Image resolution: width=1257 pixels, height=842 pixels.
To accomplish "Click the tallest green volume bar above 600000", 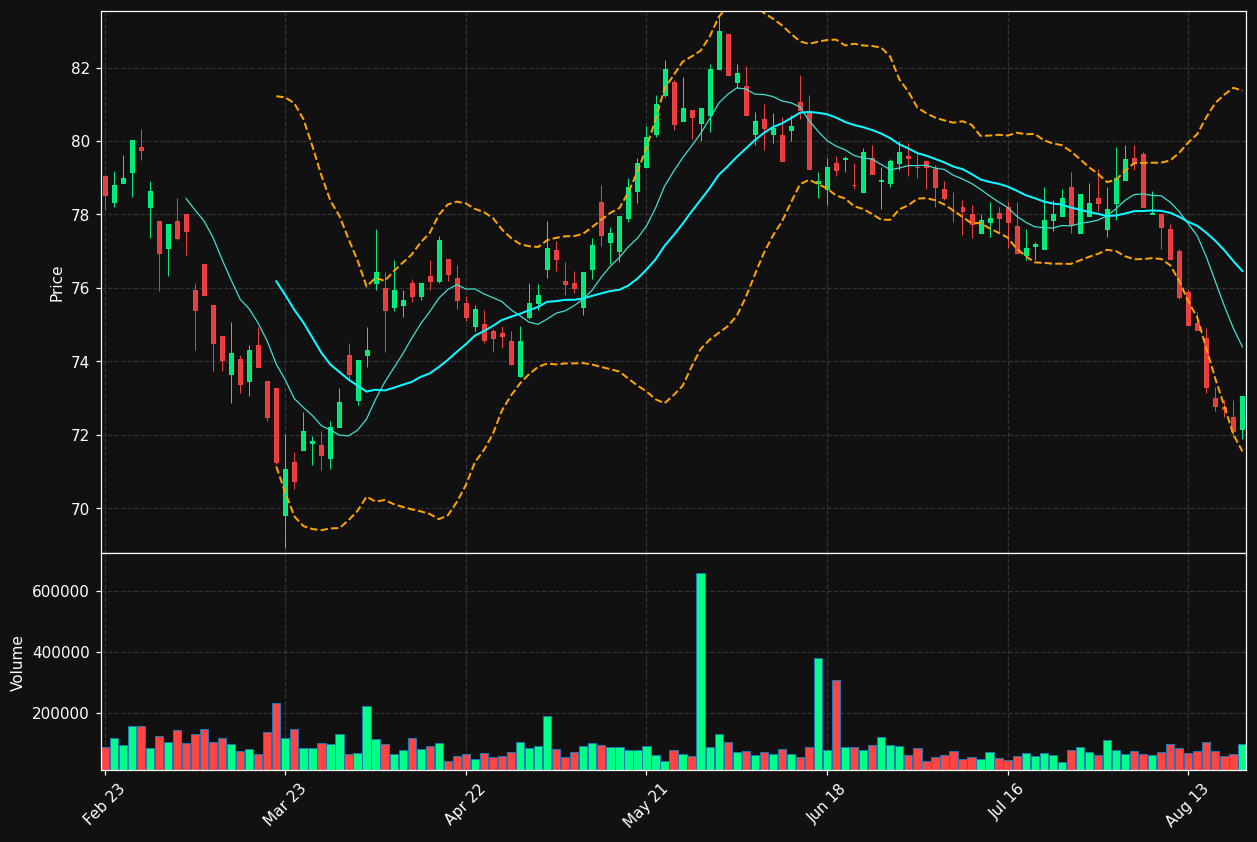I will pyautogui.click(x=700, y=671).
